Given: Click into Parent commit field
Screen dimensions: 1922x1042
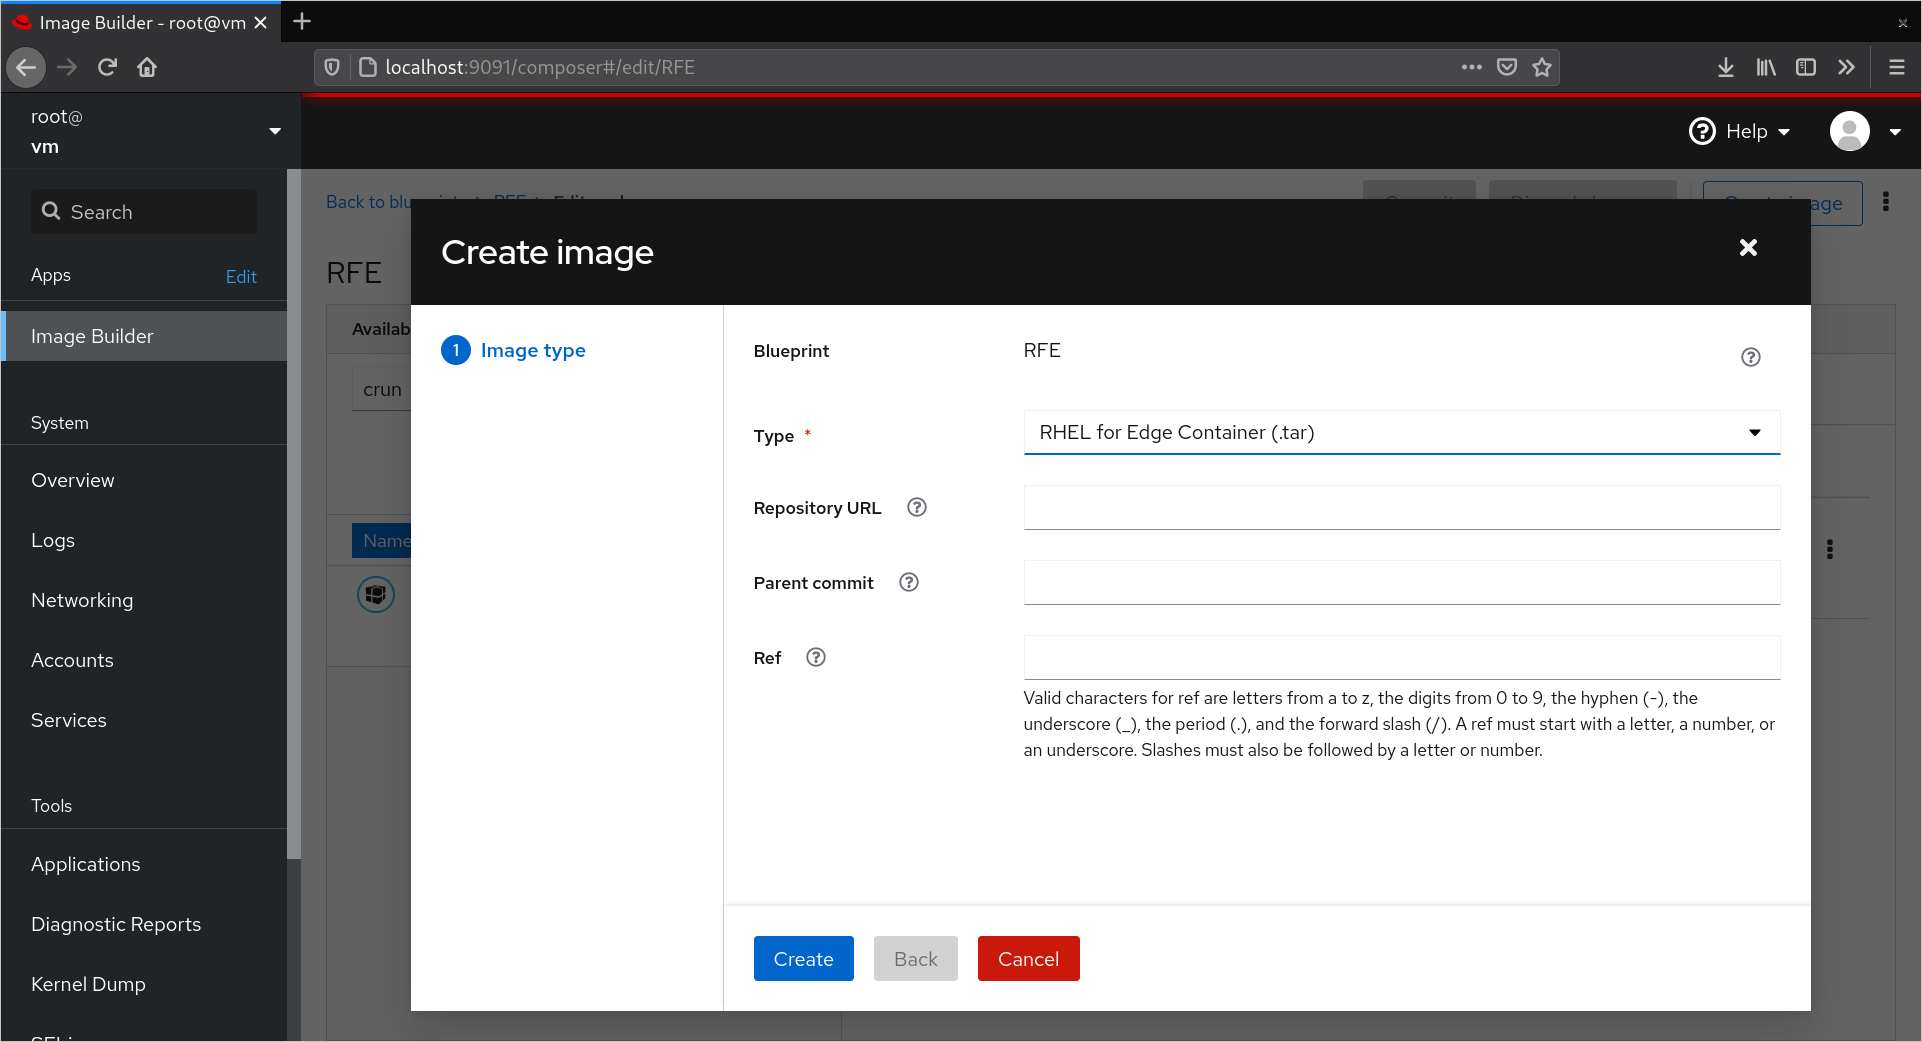Looking at the screenshot, I should click(1402, 582).
